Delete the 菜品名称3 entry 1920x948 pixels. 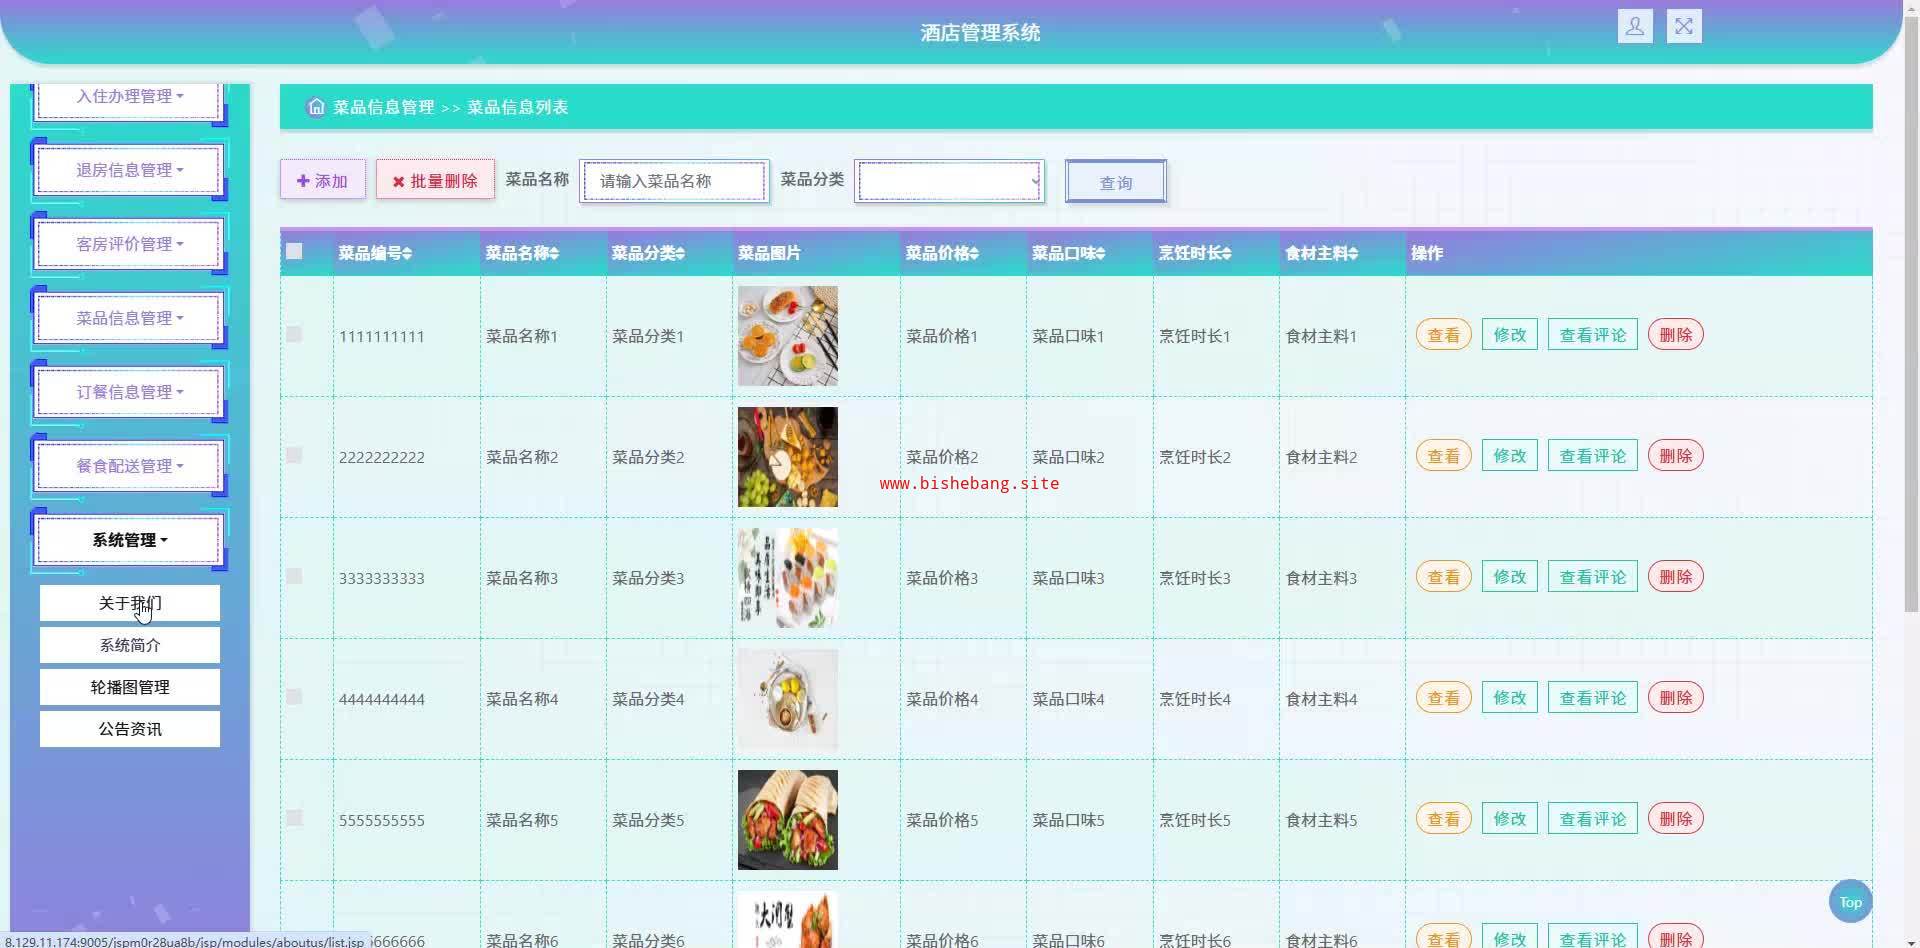click(1675, 577)
